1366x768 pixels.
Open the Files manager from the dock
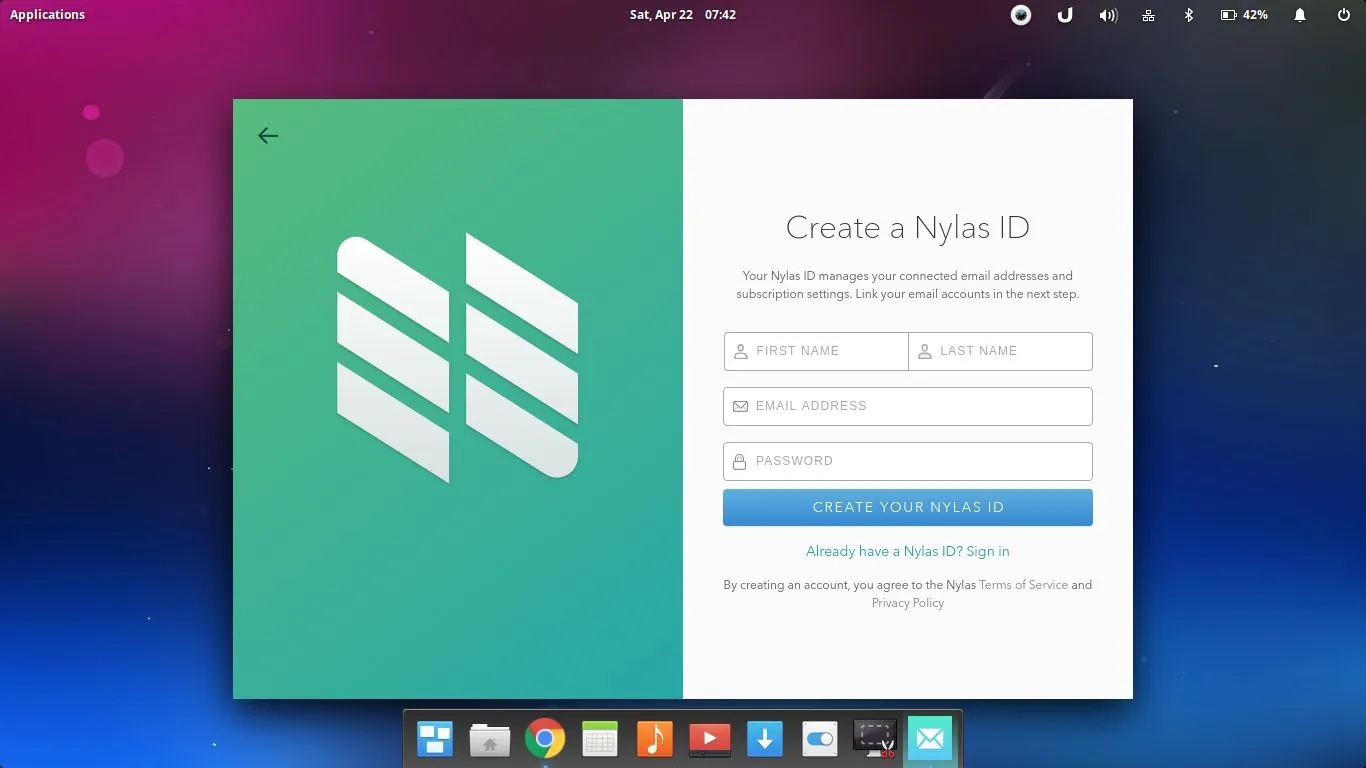pyautogui.click(x=489, y=739)
